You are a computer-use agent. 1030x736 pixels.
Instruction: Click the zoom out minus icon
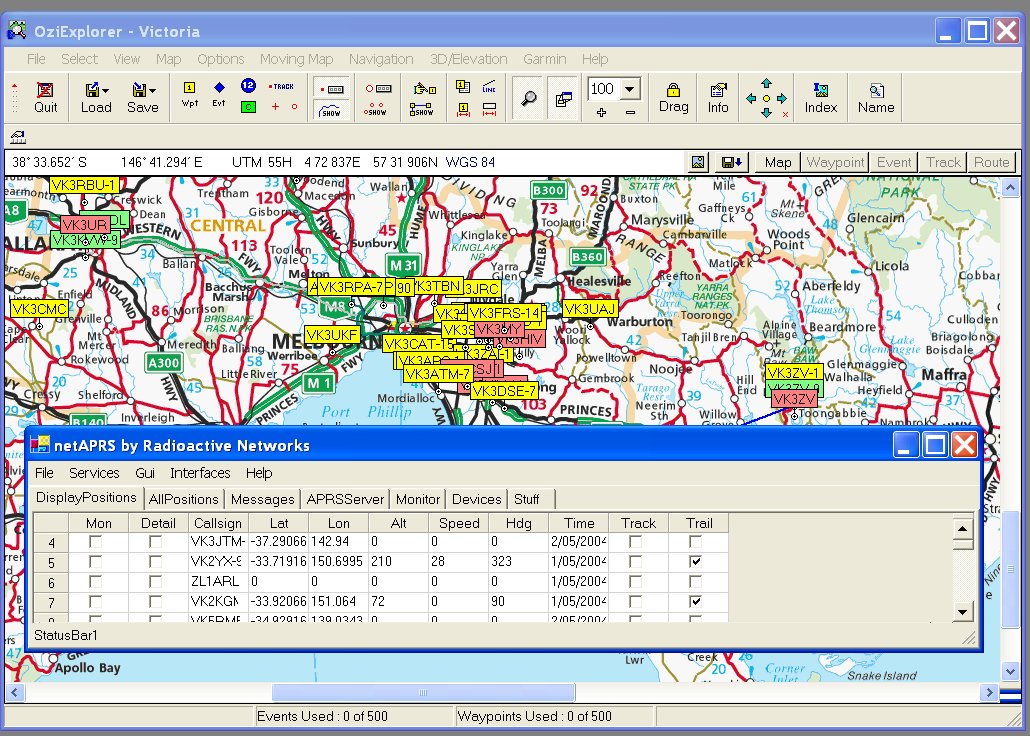pos(631,113)
